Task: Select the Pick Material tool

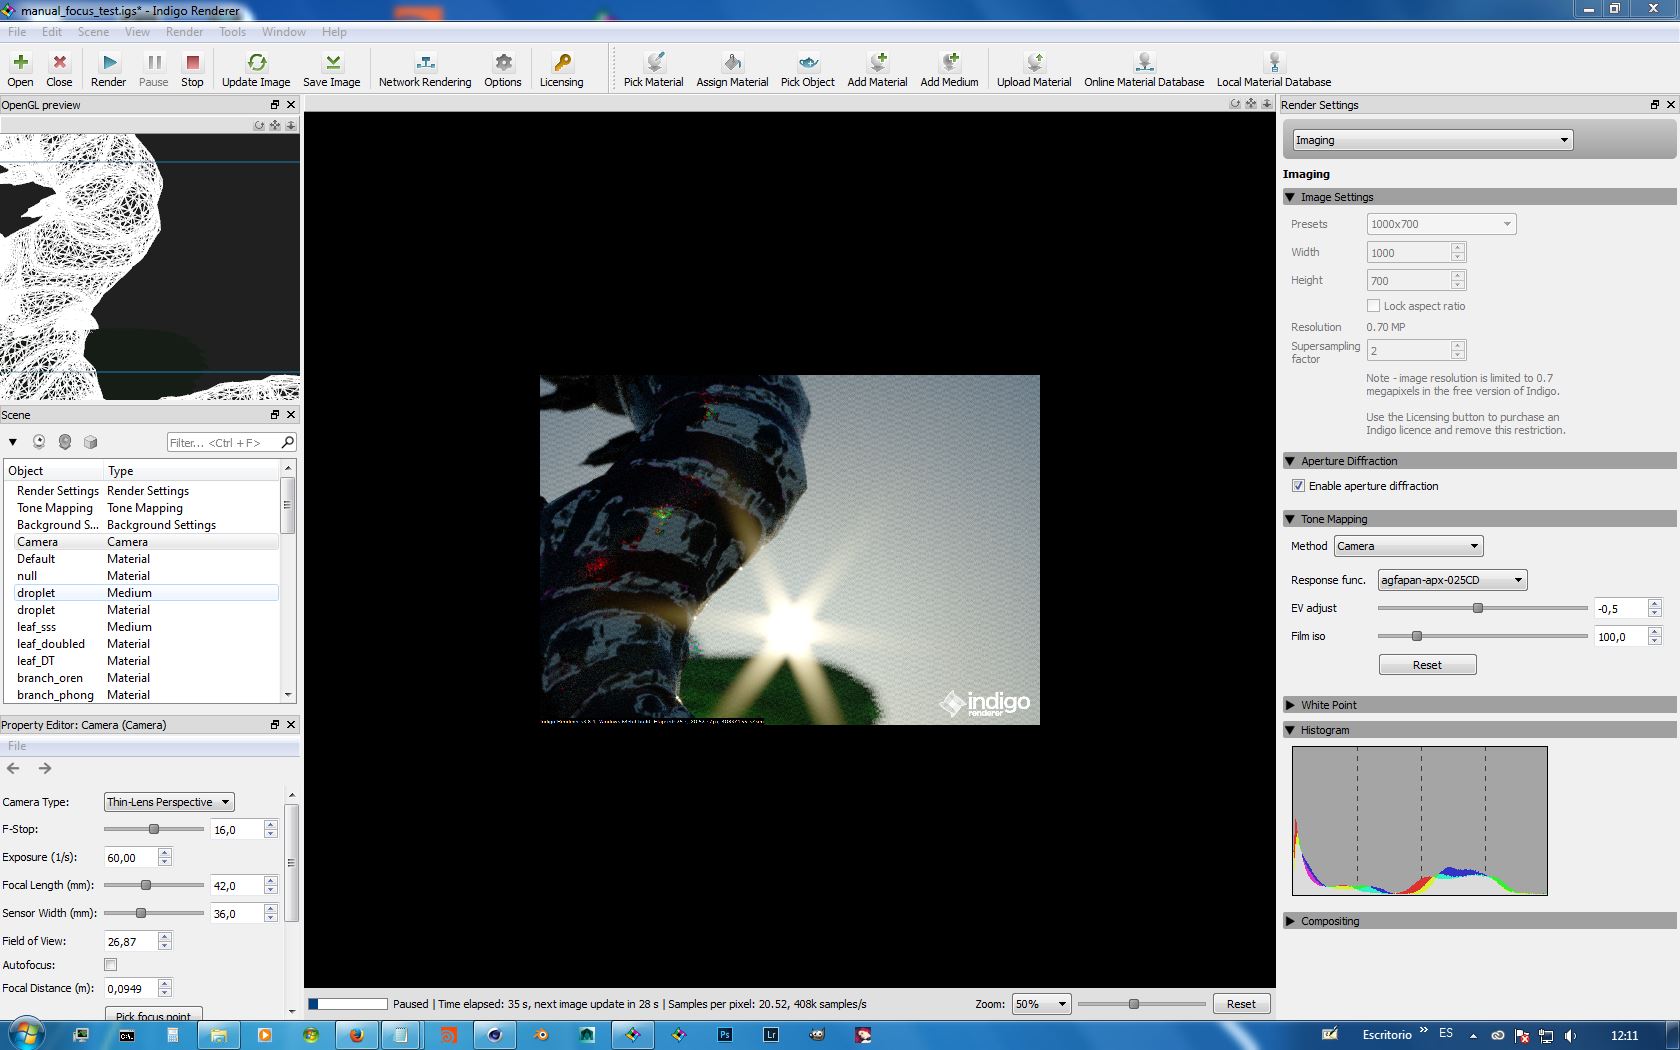Action: pos(653,63)
